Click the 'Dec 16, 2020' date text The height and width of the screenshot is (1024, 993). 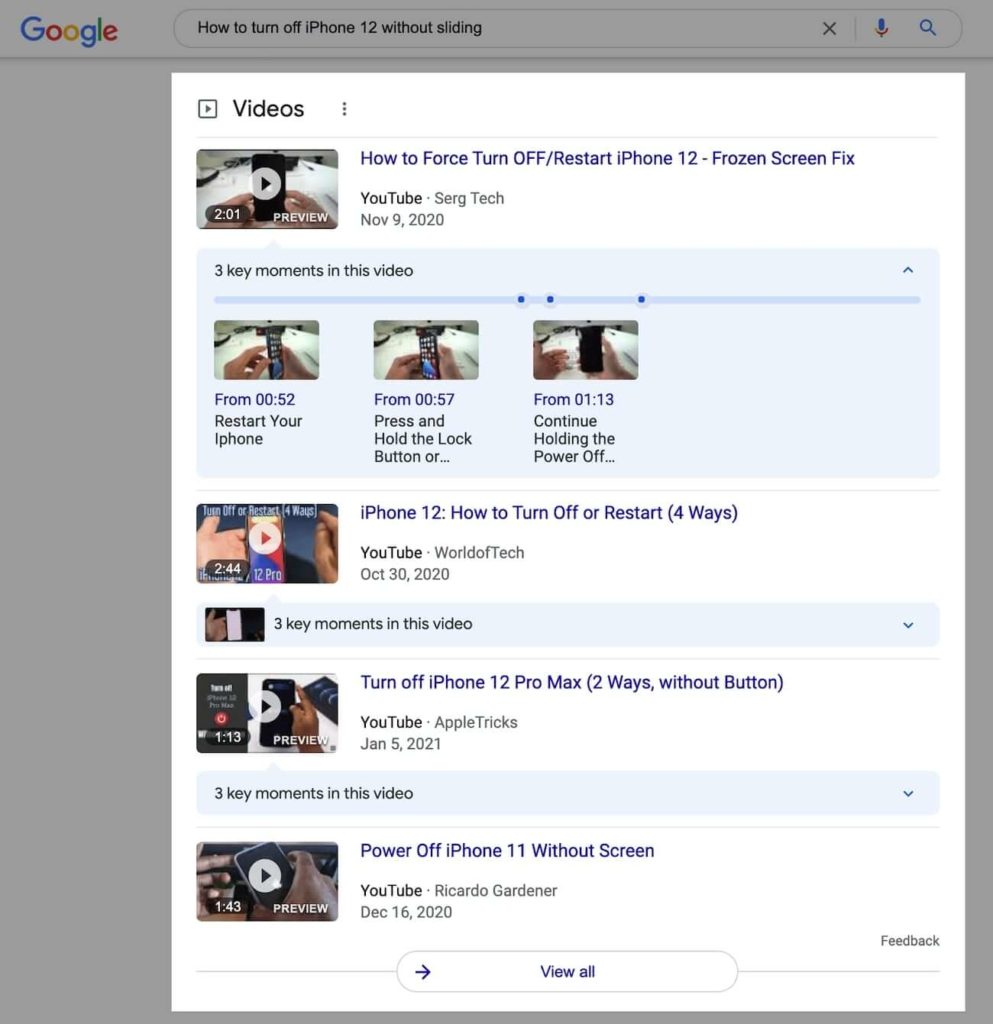[406, 912]
